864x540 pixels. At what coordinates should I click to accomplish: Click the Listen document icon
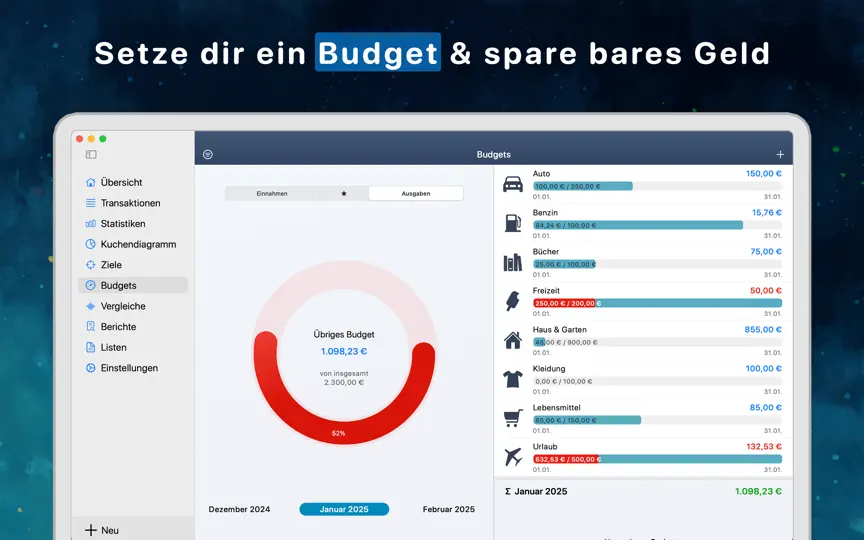90,347
